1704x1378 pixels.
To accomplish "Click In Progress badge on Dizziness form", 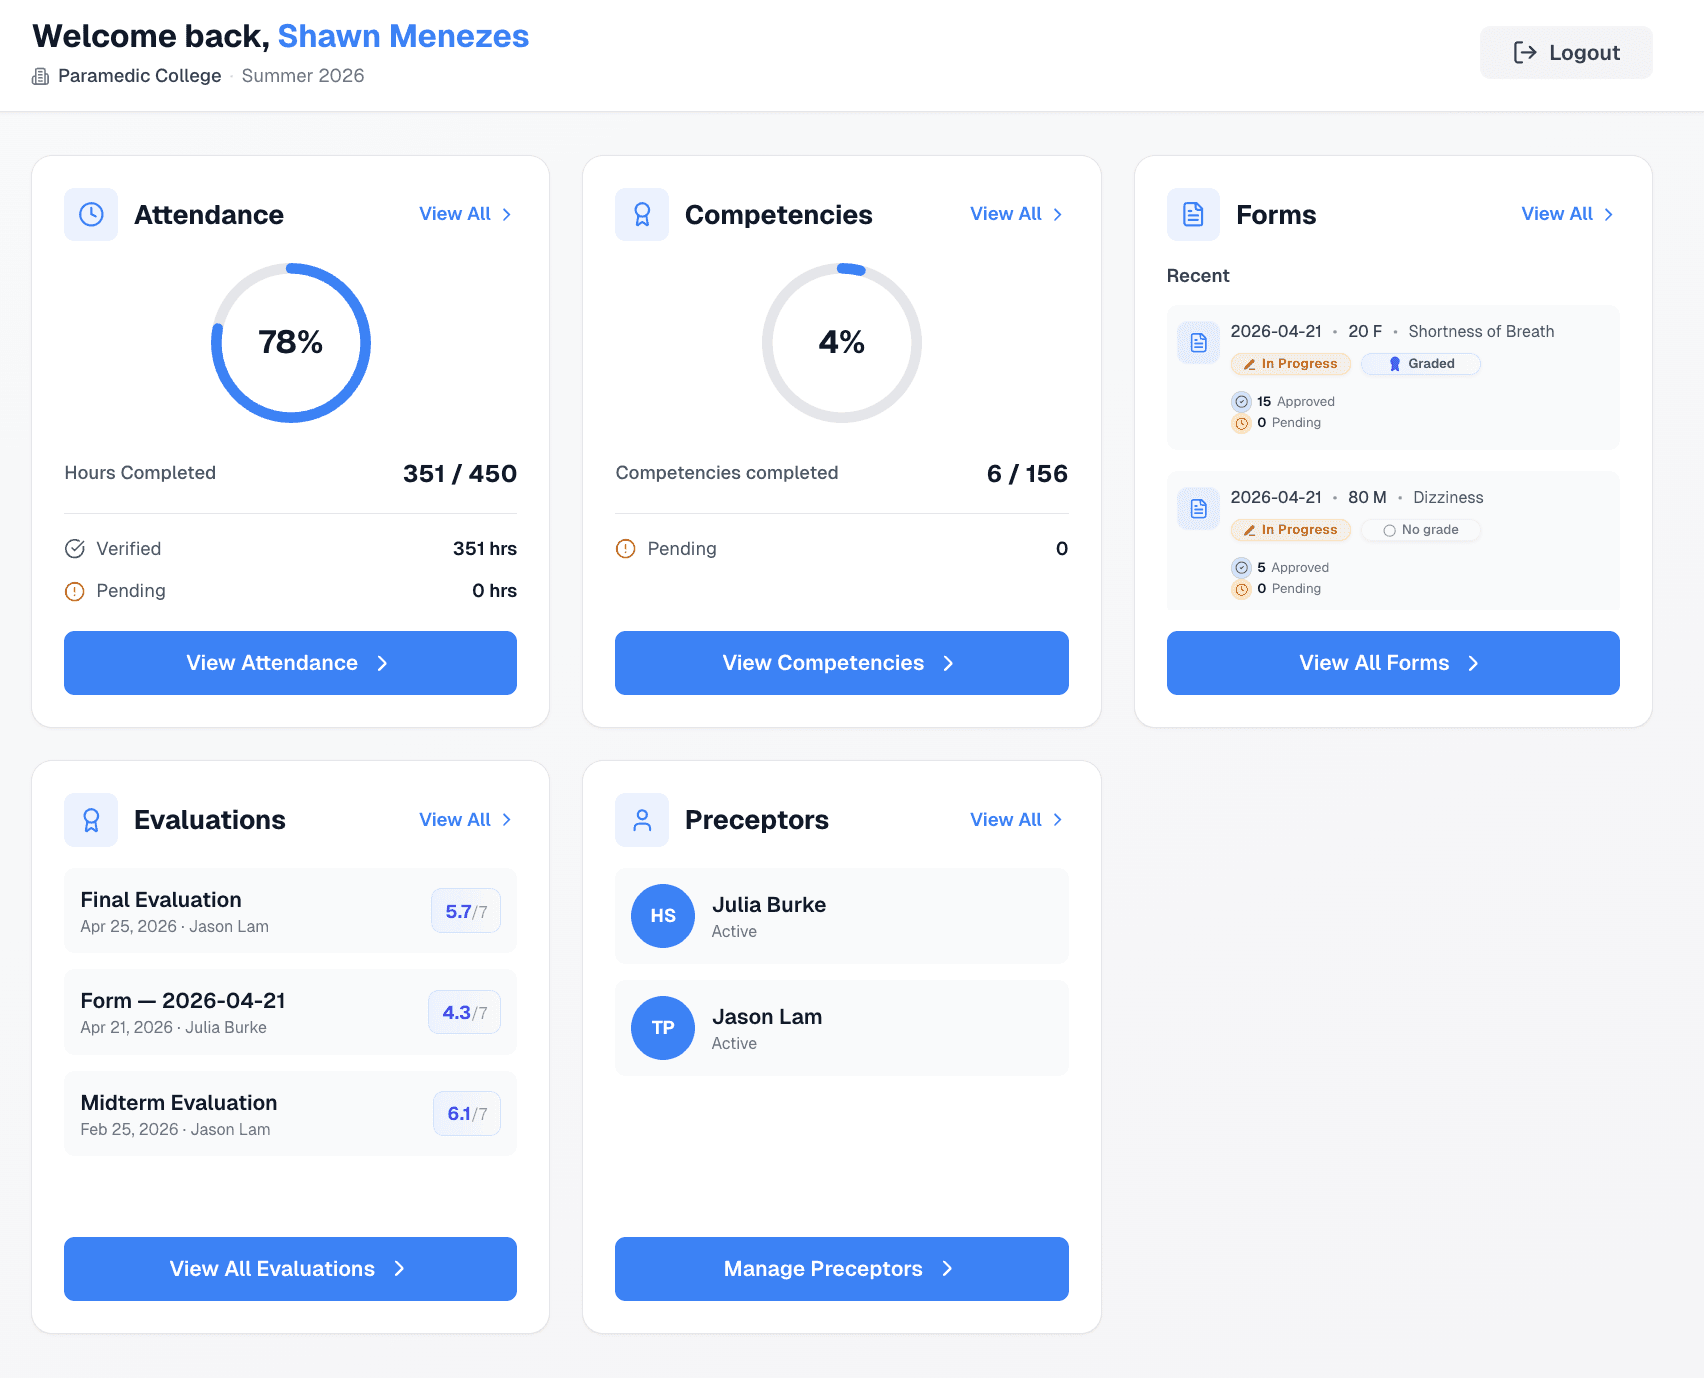I will point(1291,530).
